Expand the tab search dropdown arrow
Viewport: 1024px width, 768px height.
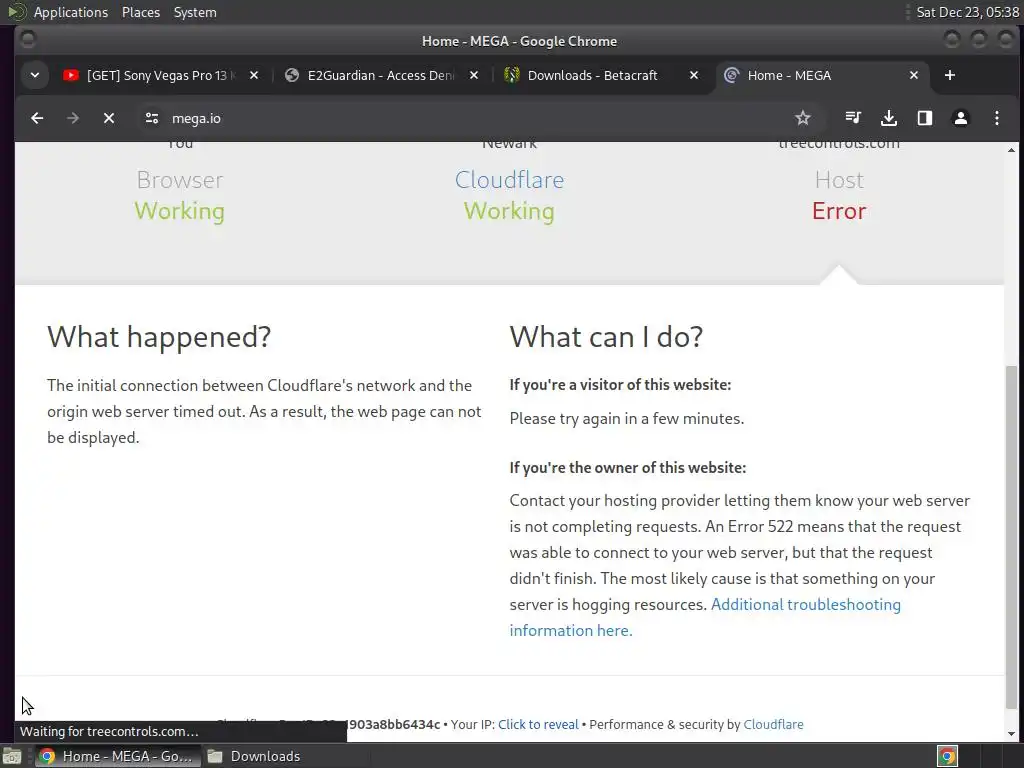click(x=35, y=76)
